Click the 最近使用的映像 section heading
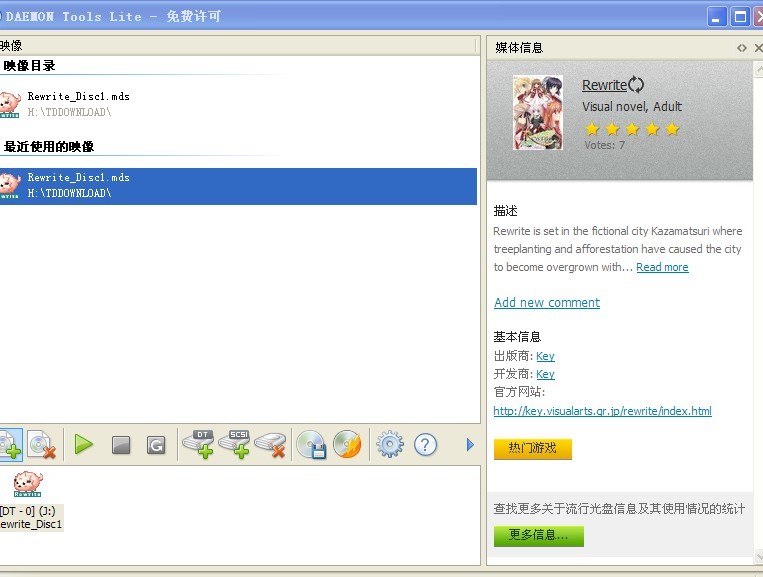 [49, 146]
